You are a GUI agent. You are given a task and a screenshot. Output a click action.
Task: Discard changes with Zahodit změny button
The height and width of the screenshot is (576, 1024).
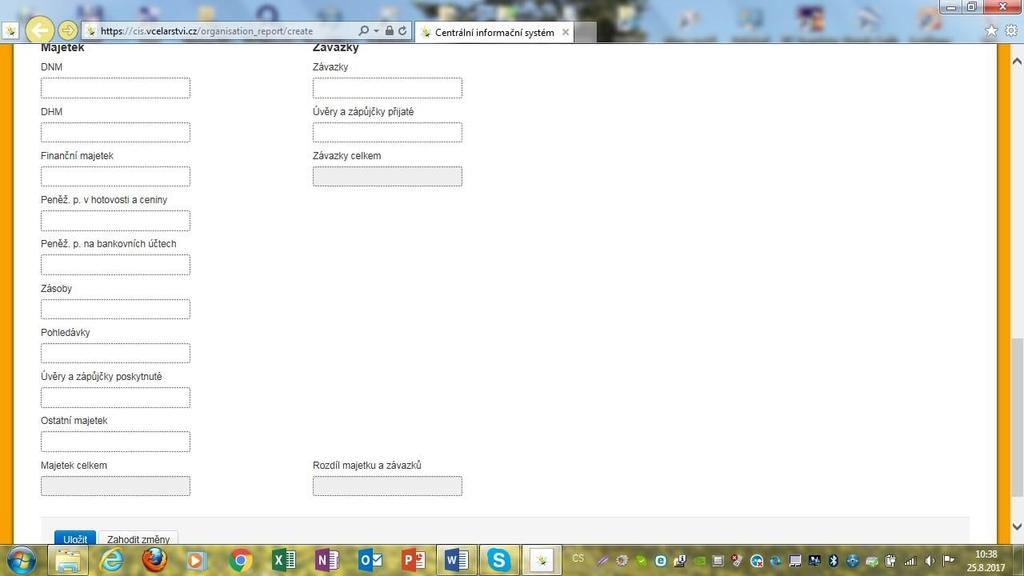(x=138, y=538)
